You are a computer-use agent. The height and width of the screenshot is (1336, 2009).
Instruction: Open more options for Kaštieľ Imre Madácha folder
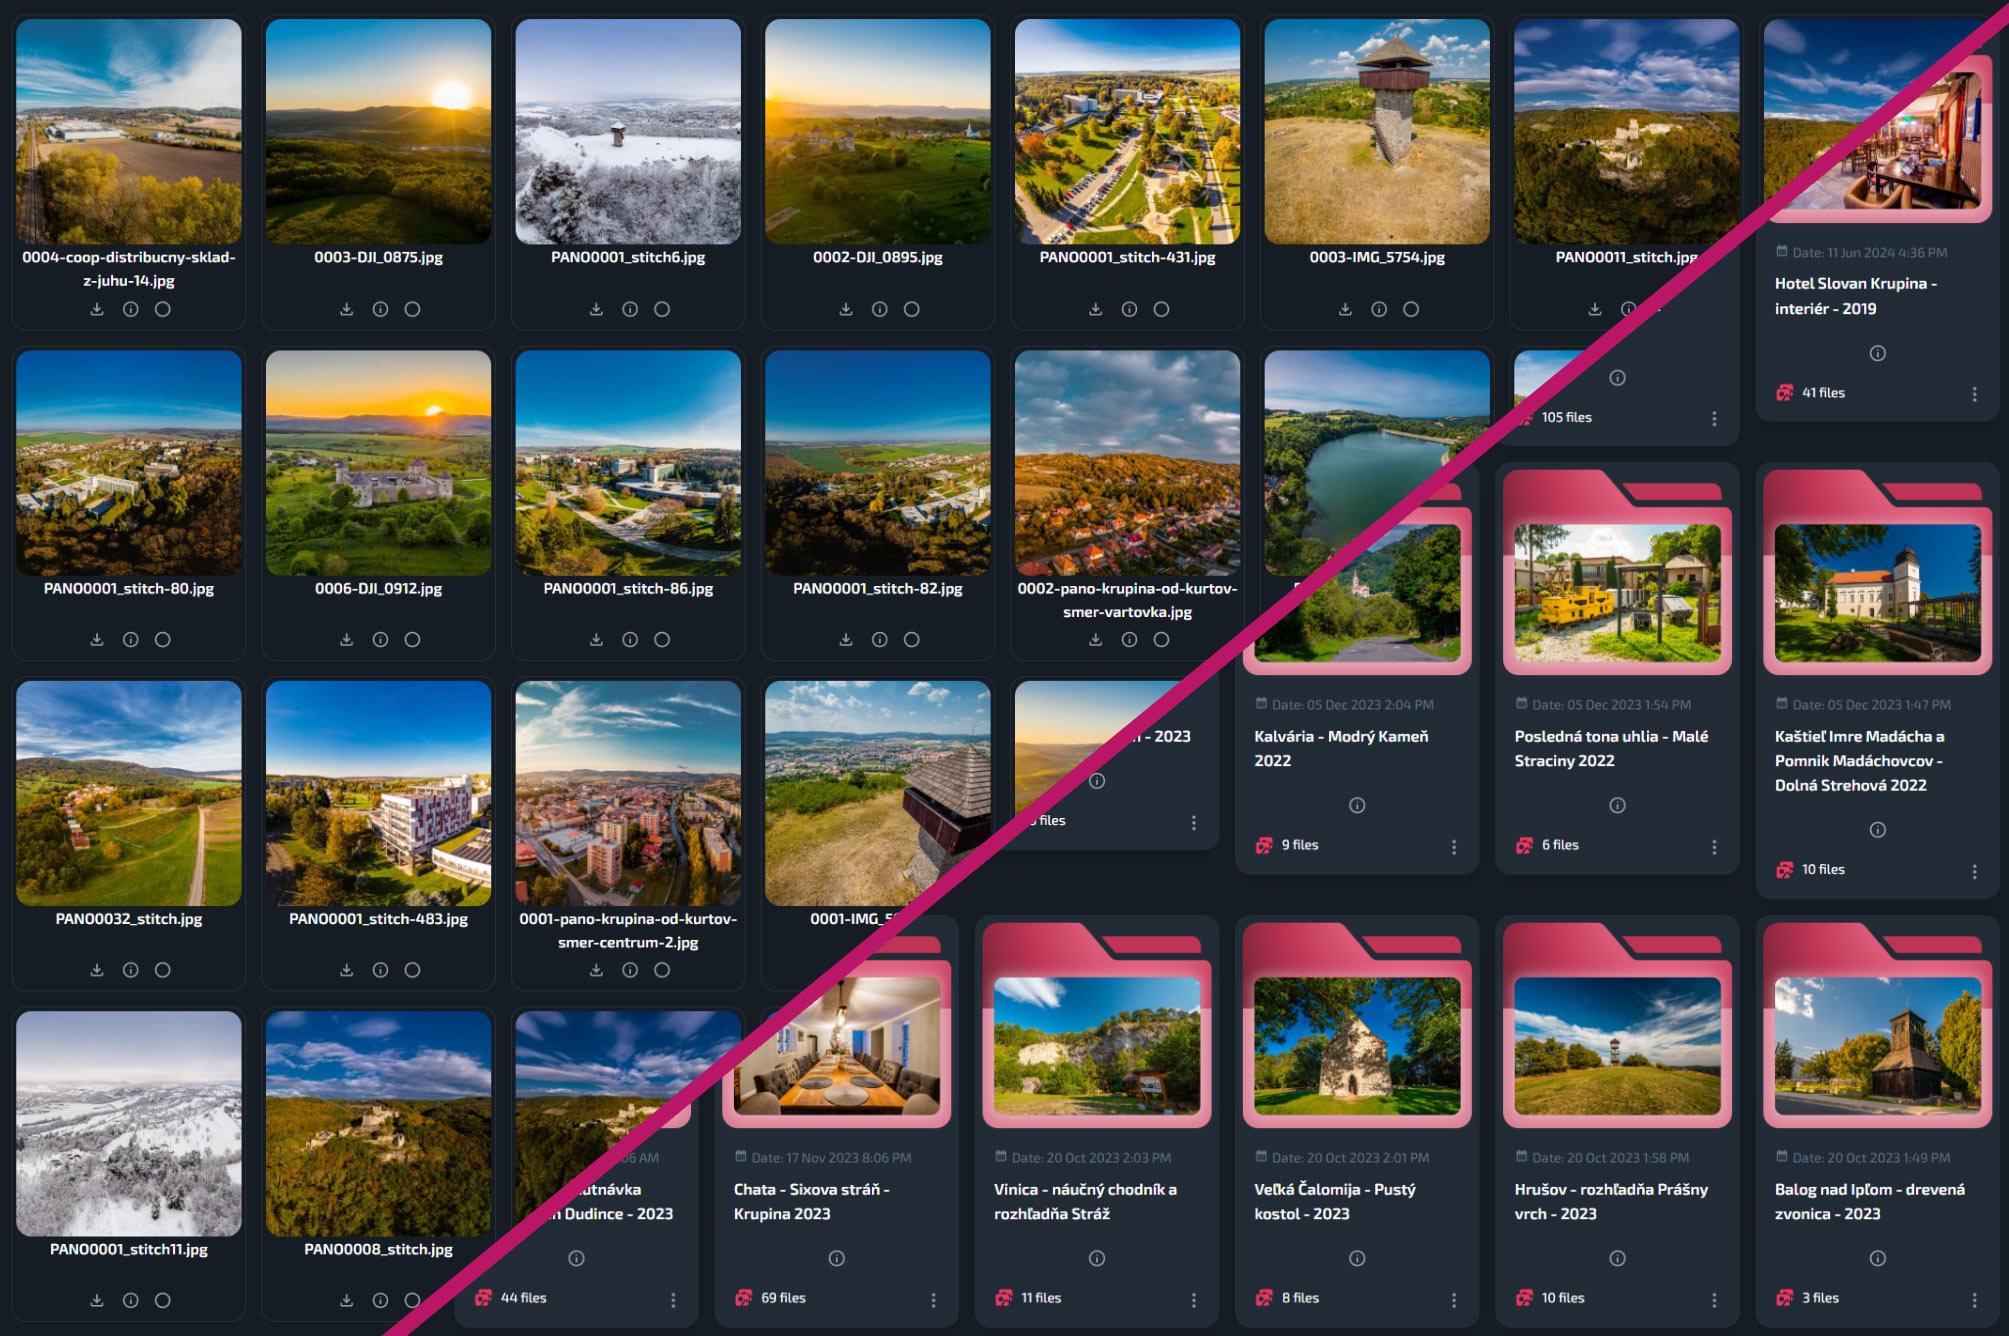click(x=1974, y=871)
